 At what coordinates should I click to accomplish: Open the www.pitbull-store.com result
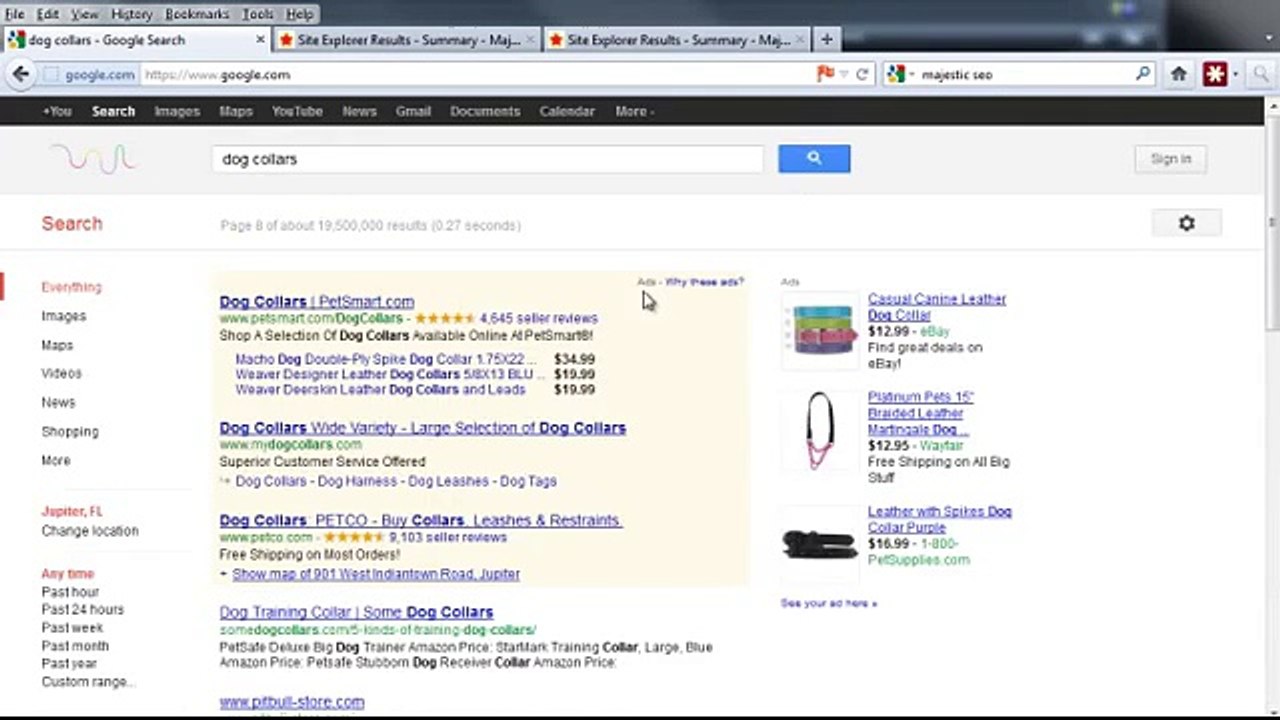coord(291,702)
